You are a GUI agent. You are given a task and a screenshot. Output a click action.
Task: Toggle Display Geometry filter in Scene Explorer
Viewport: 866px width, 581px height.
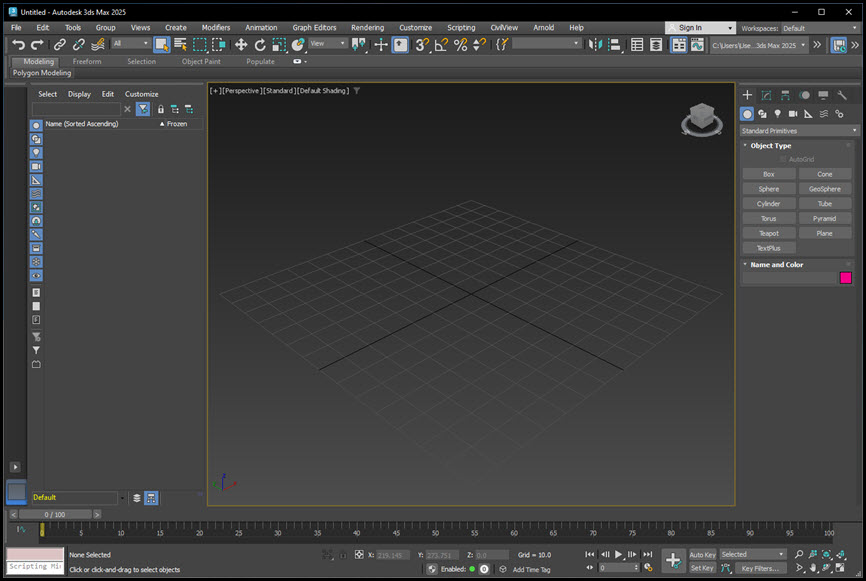tap(36, 125)
